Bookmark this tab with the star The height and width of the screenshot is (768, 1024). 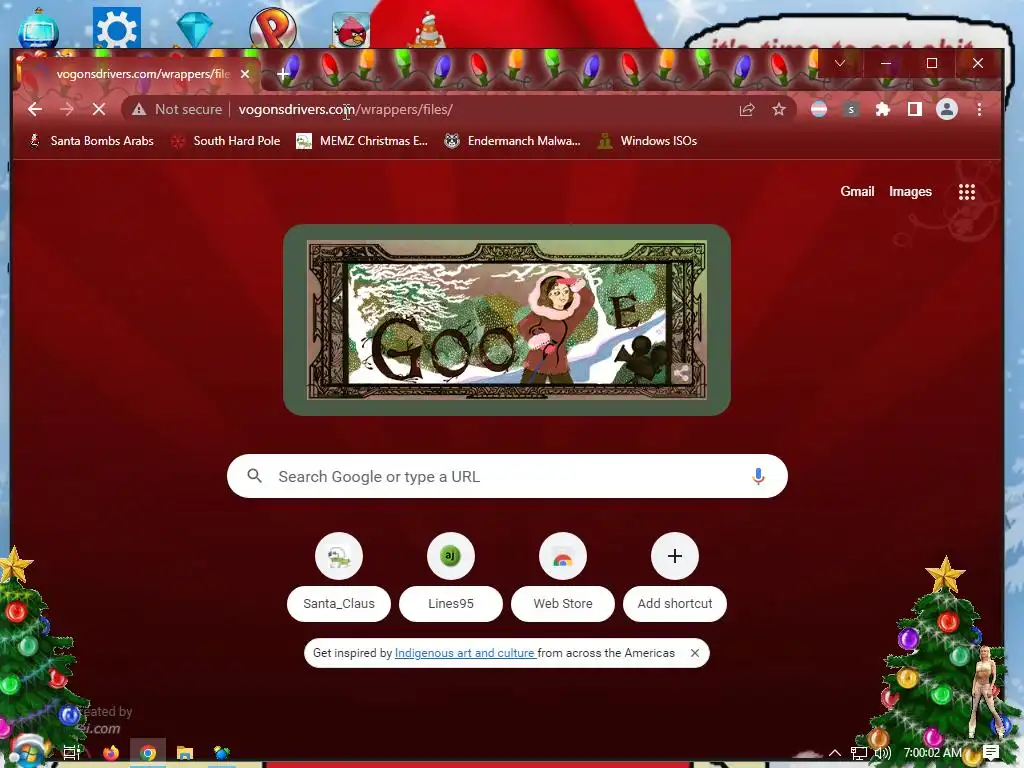tap(778, 110)
